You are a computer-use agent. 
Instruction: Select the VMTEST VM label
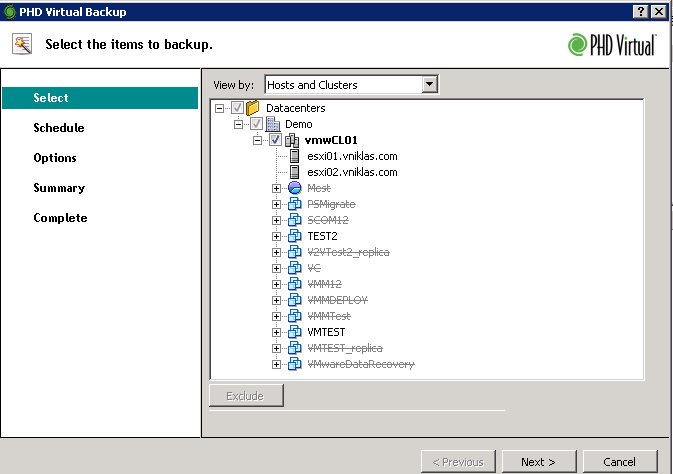coord(326,332)
